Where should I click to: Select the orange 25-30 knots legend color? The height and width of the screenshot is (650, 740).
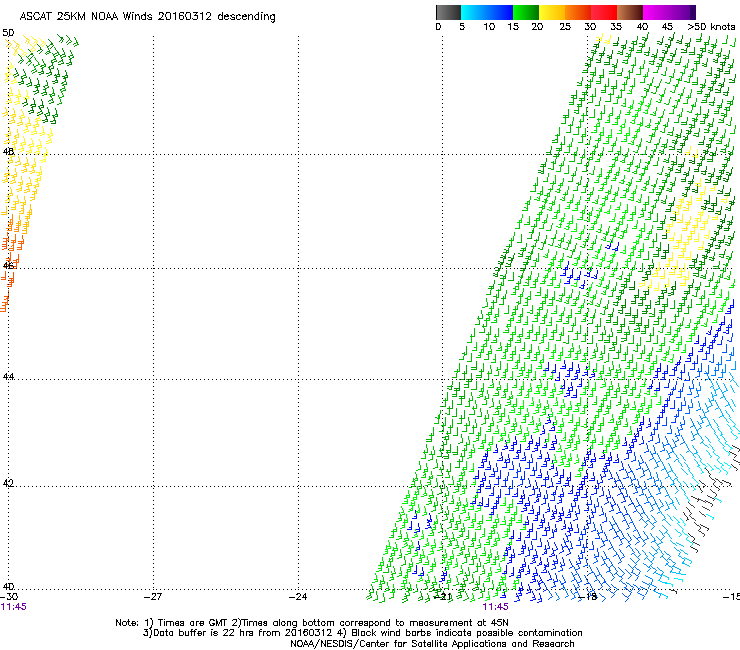[578, 12]
